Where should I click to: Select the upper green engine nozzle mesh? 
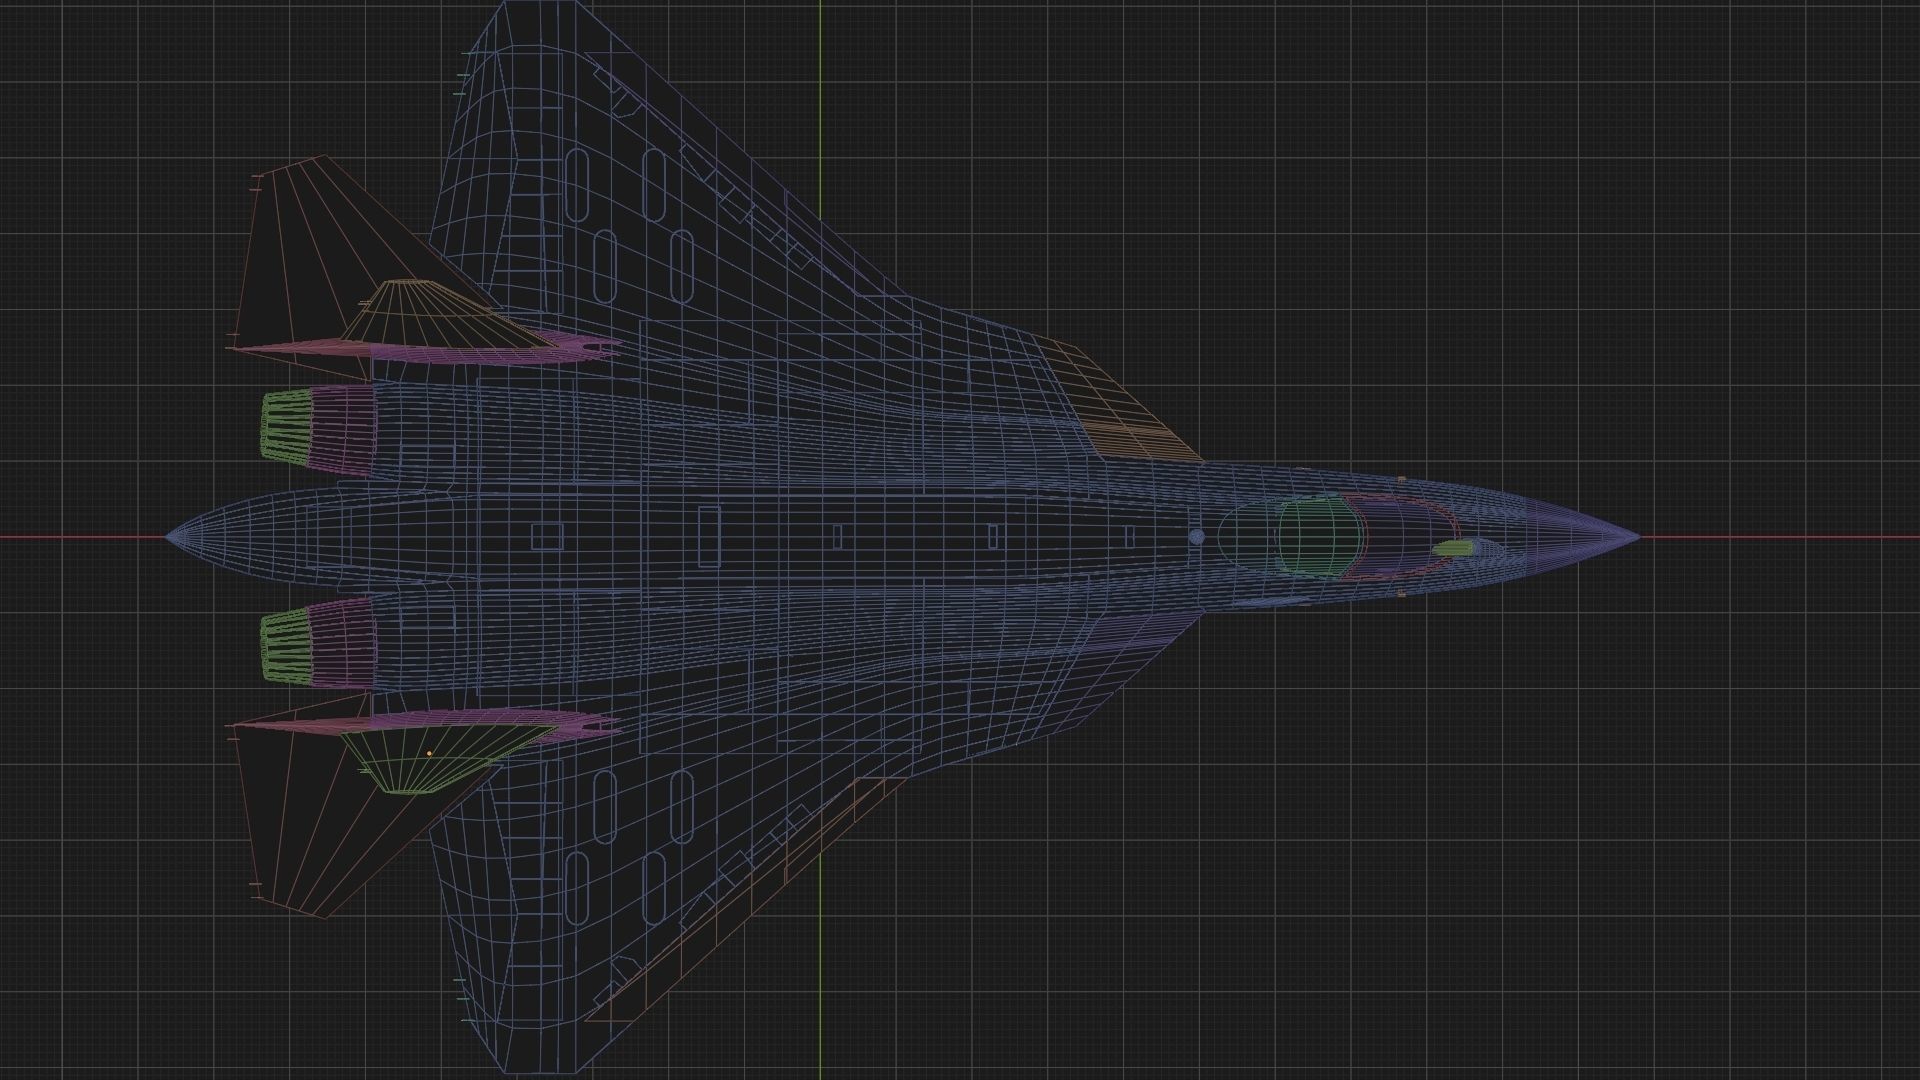[286, 426]
